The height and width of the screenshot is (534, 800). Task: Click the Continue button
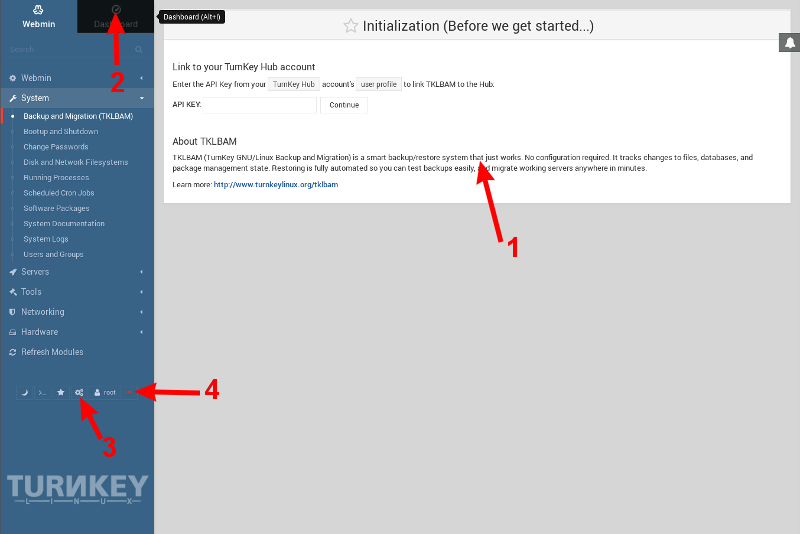pyautogui.click(x=344, y=105)
